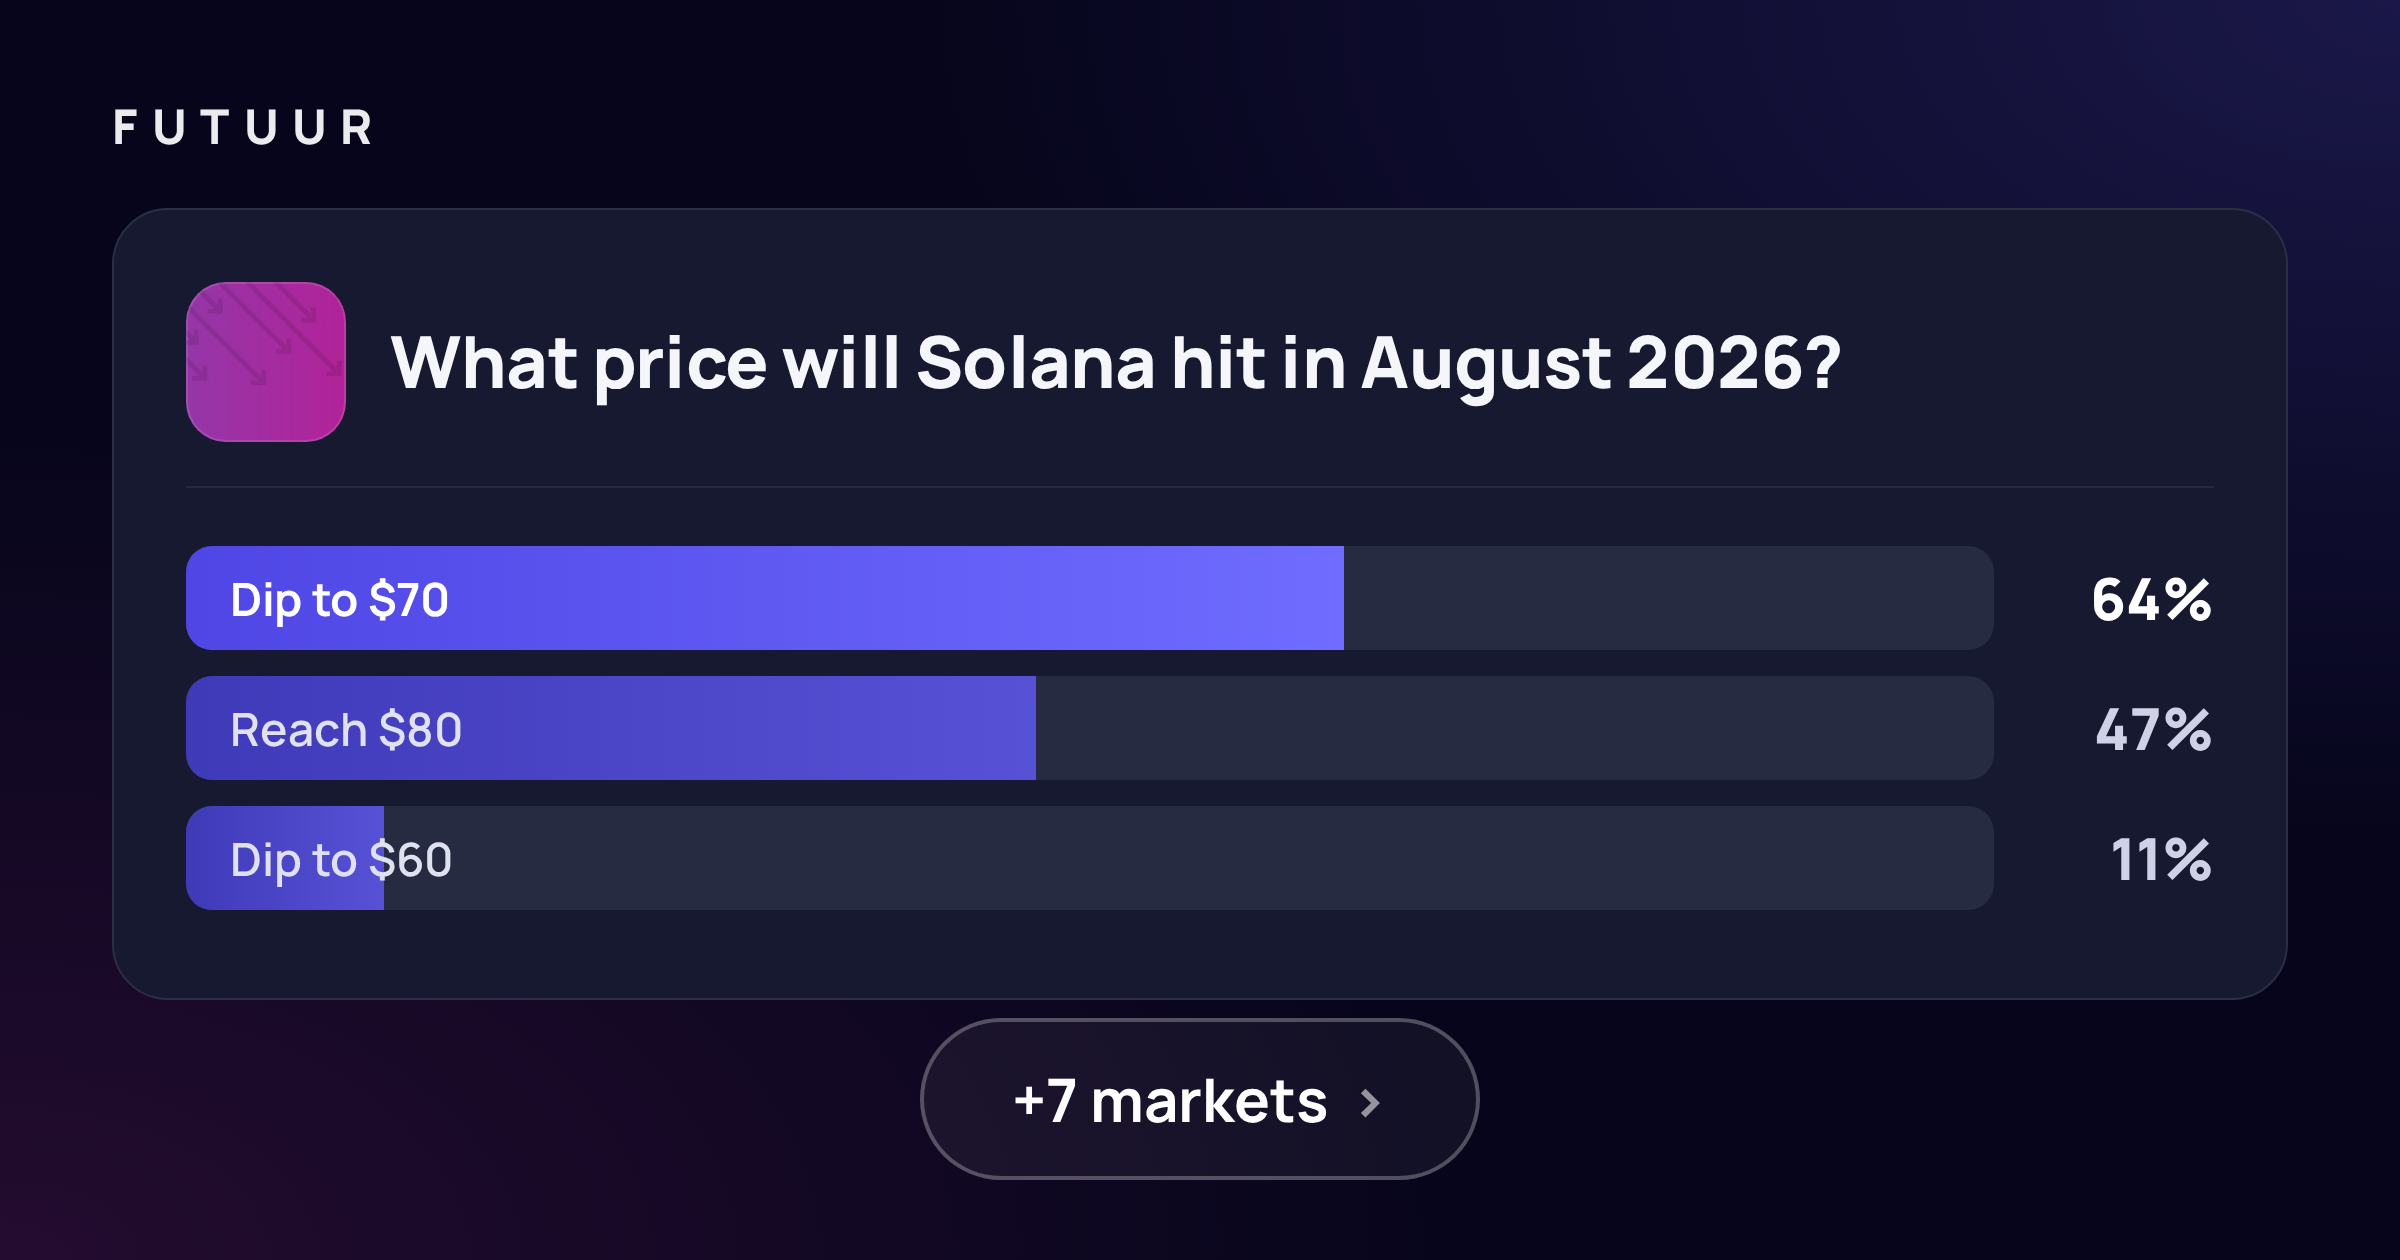
Task: Click the unfilled part of Reach $80 bar
Action: click(x=1515, y=728)
